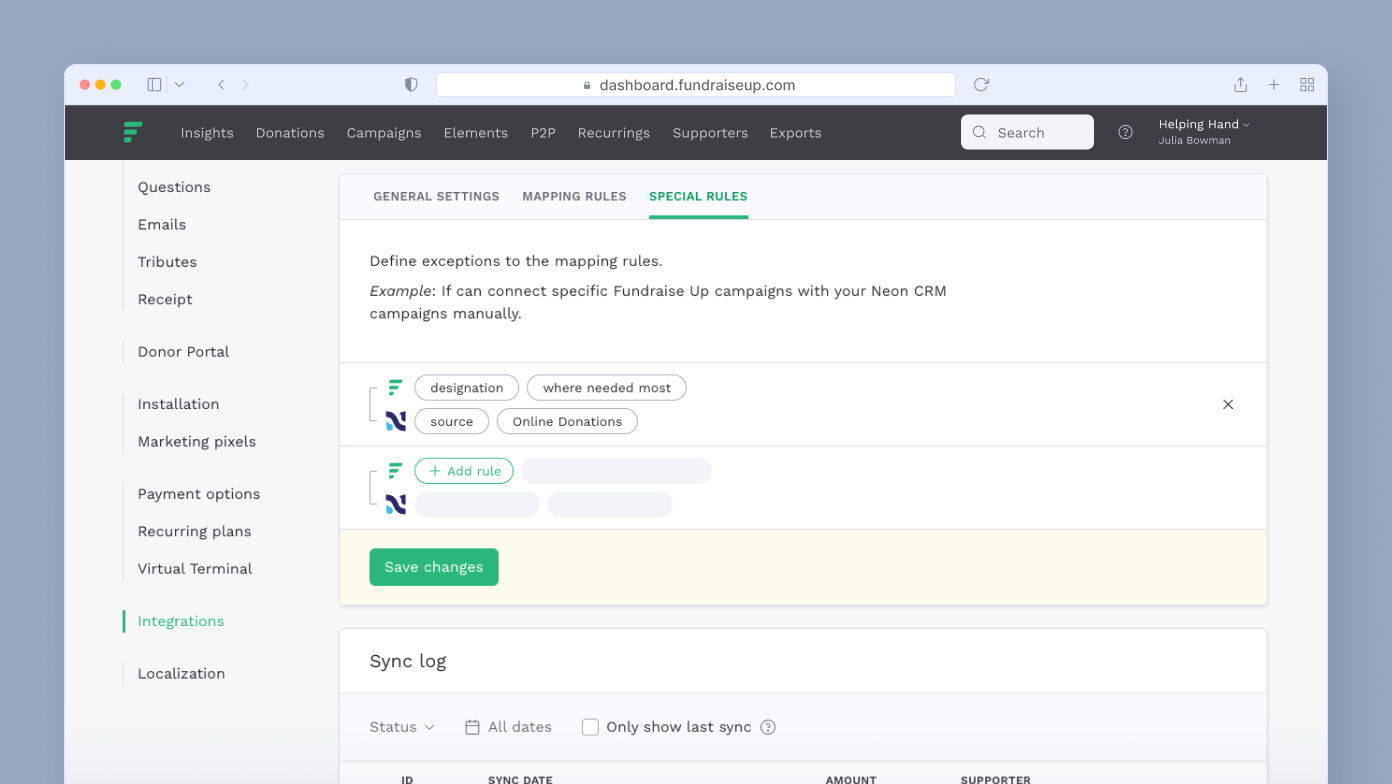Viewport: 1392px width, 784px height.
Task: Click the info icon next to Only show last sync
Action: click(768, 727)
